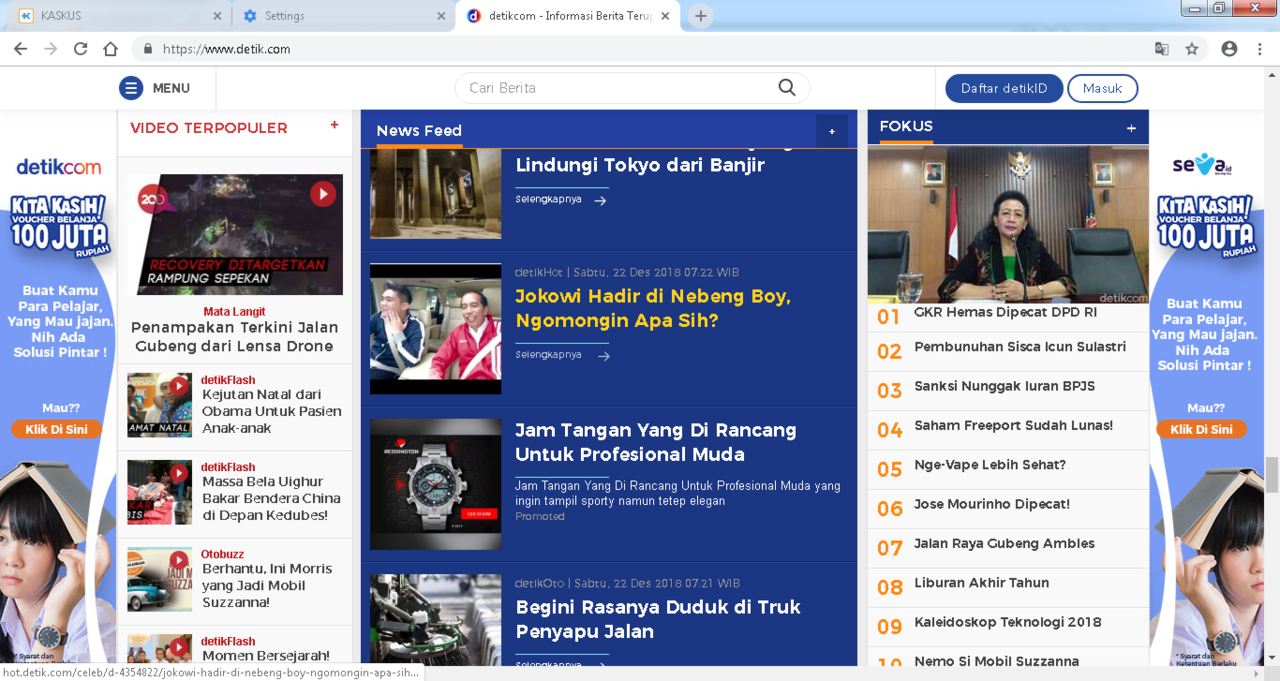This screenshot has height=681, width=1280.
Task: Play Massa Bela Uighur video
Action: pos(179,472)
